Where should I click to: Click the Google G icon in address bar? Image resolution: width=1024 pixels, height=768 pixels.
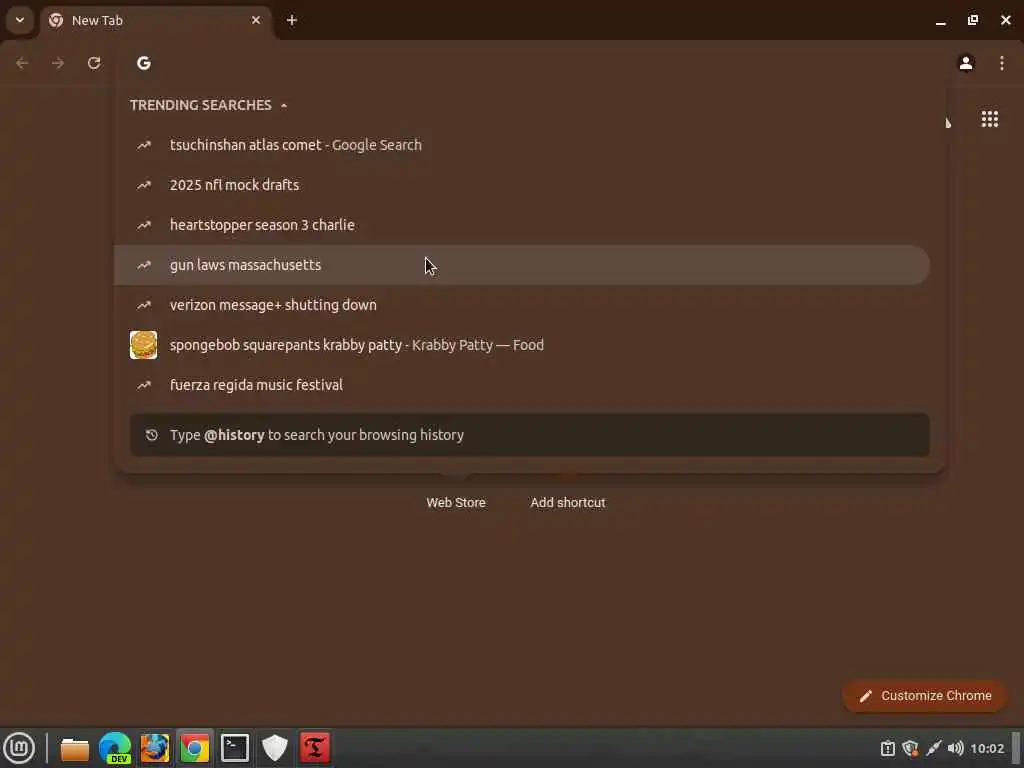144,63
